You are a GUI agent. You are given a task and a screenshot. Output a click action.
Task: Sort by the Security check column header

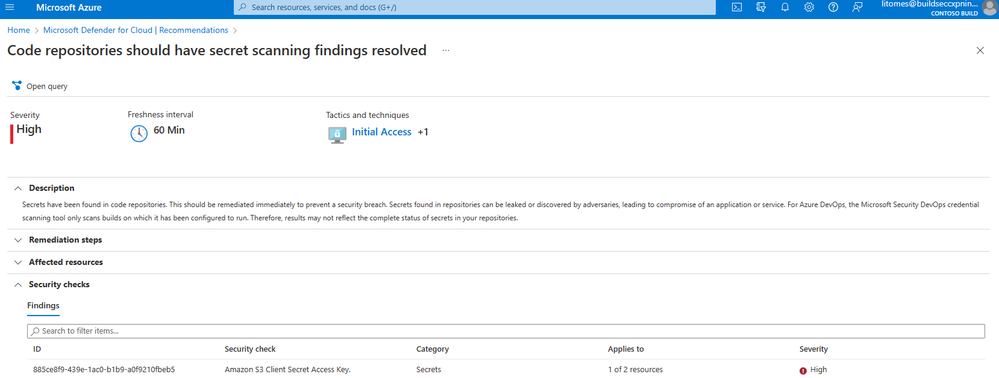pos(250,349)
